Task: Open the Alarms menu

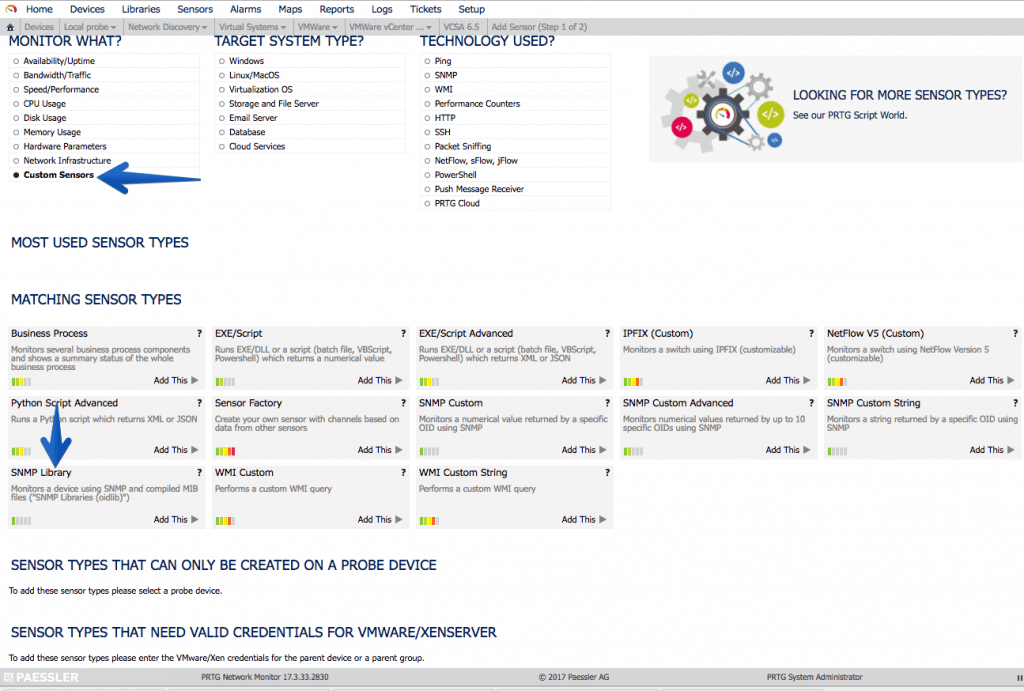Action: click(246, 9)
